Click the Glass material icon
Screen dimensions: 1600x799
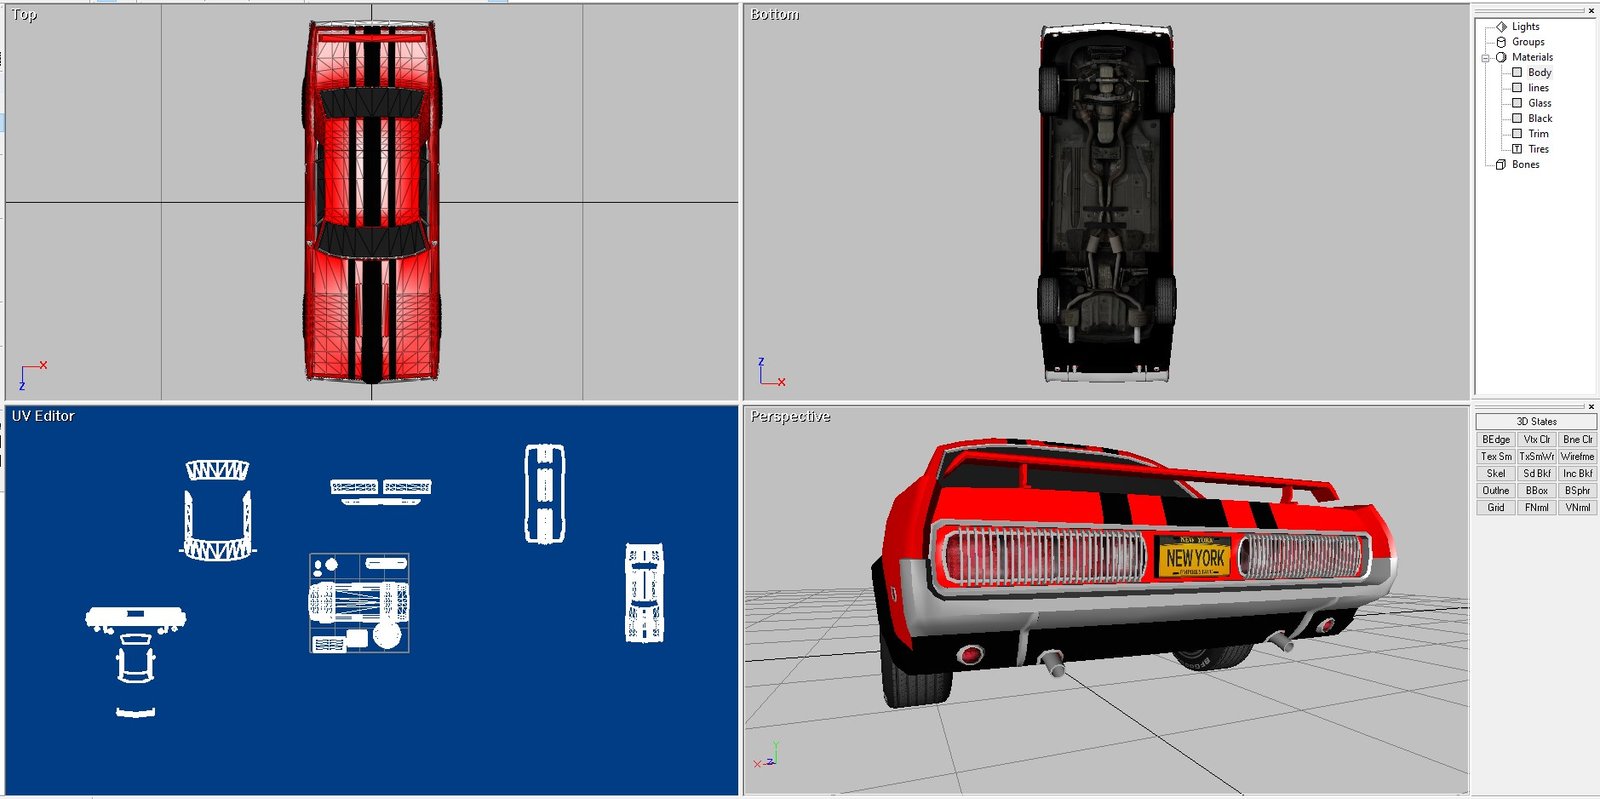click(x=1517, y=103)
